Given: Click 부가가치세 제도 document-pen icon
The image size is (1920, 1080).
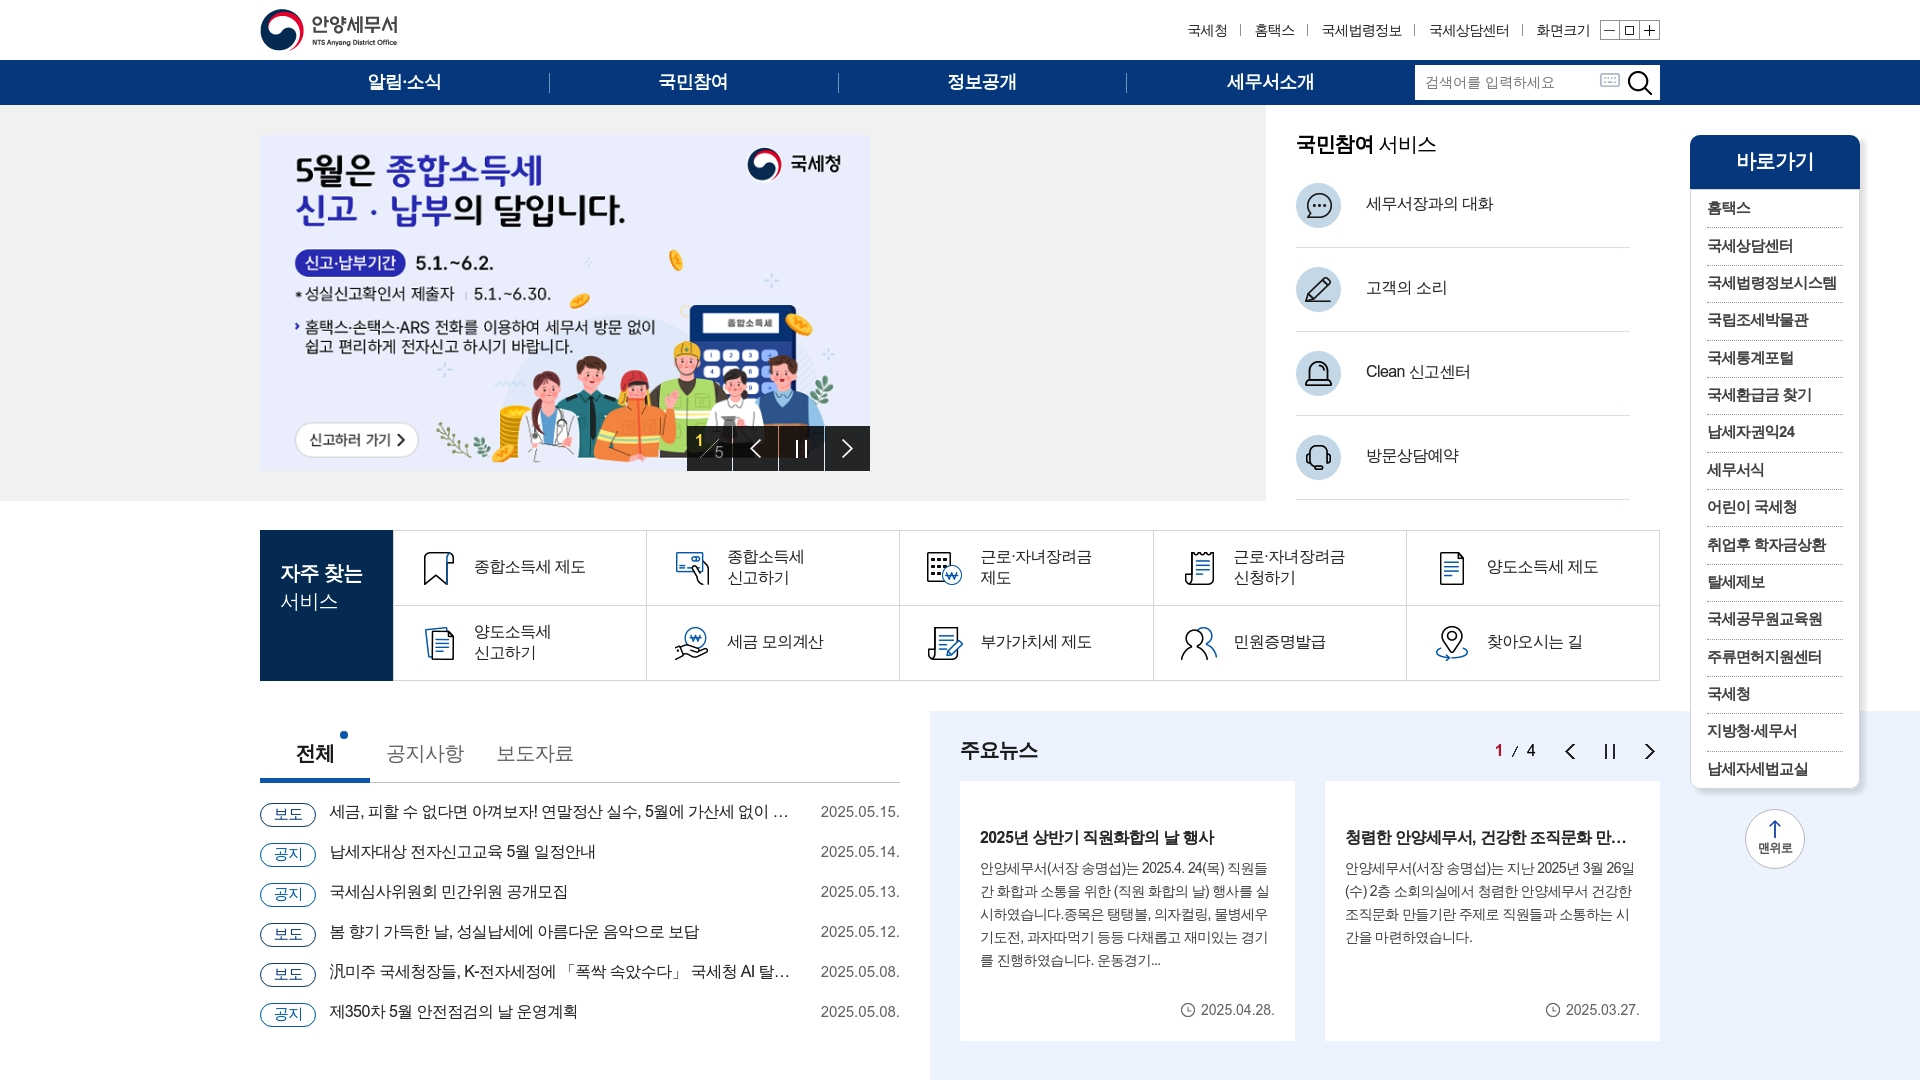Looking at the screenshot, I should (x=944, y=643).
